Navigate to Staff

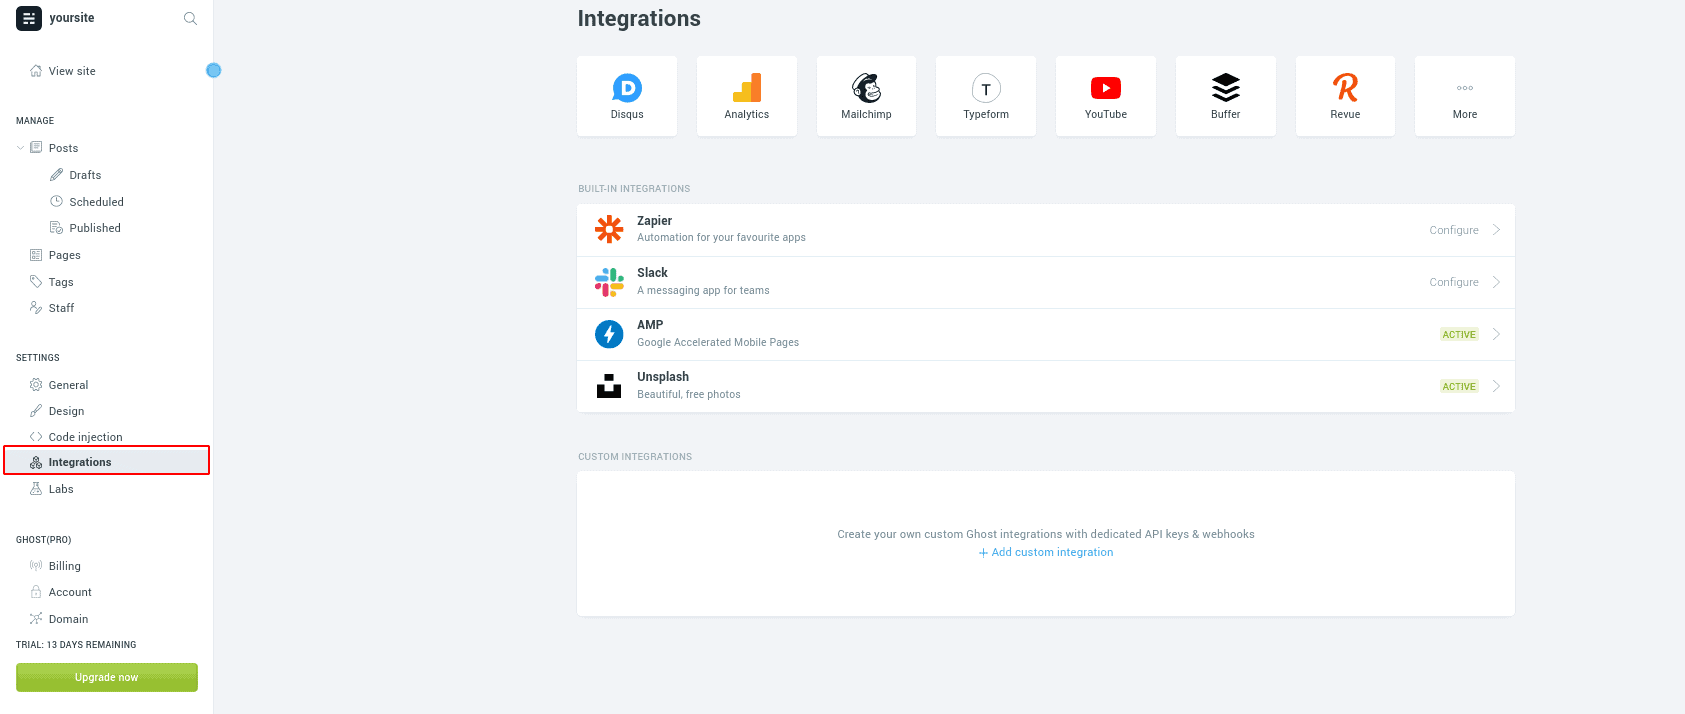tap(61, 308)
